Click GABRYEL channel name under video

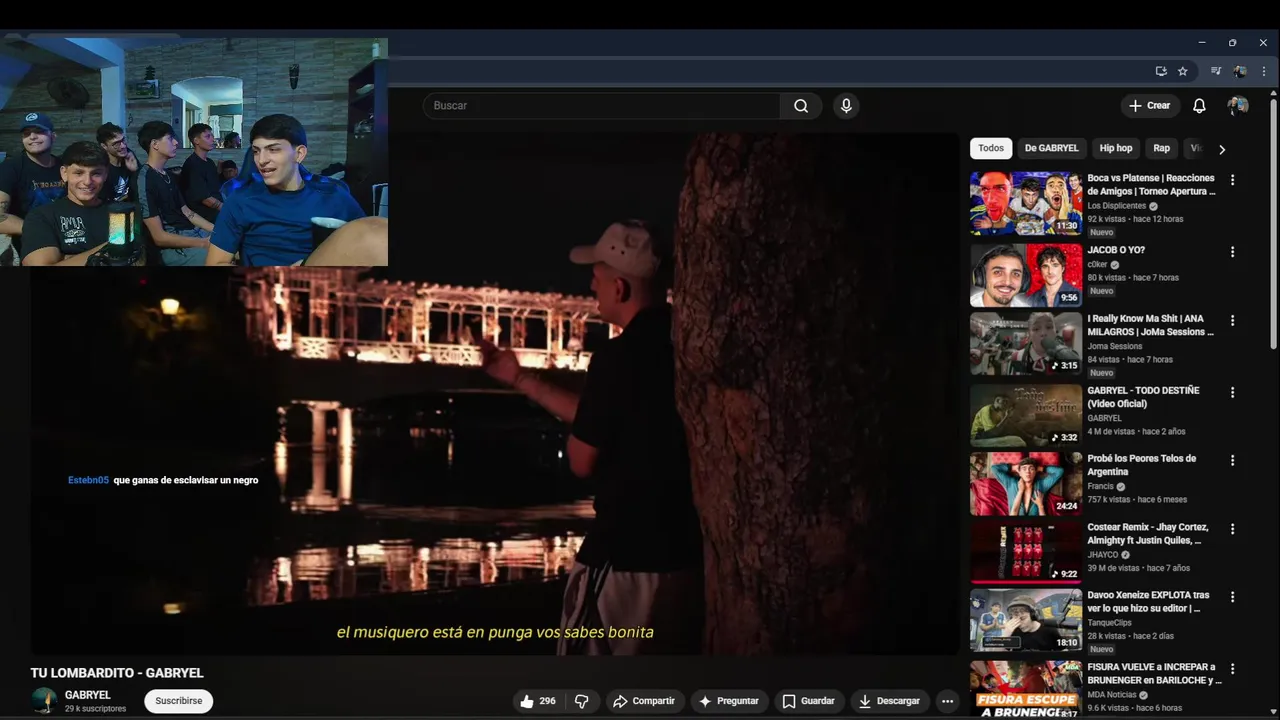88,695
